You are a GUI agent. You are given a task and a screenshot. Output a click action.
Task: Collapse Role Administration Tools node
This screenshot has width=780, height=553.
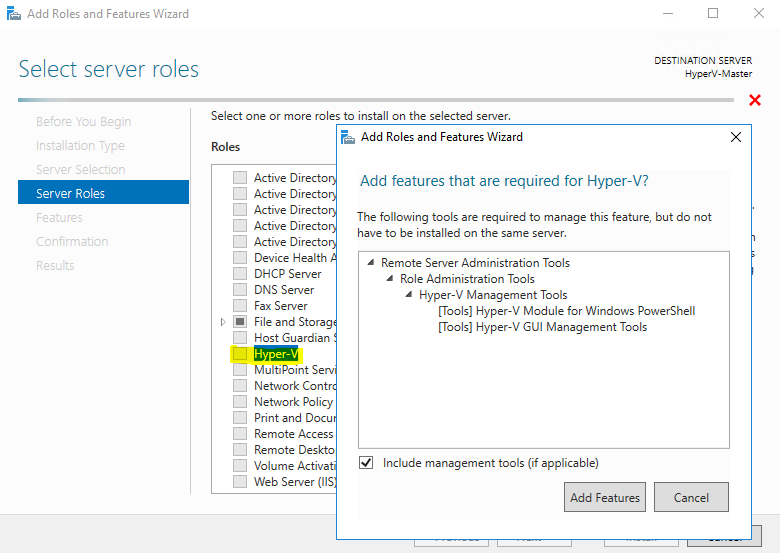pyautogui.click(x=390, y=278)
